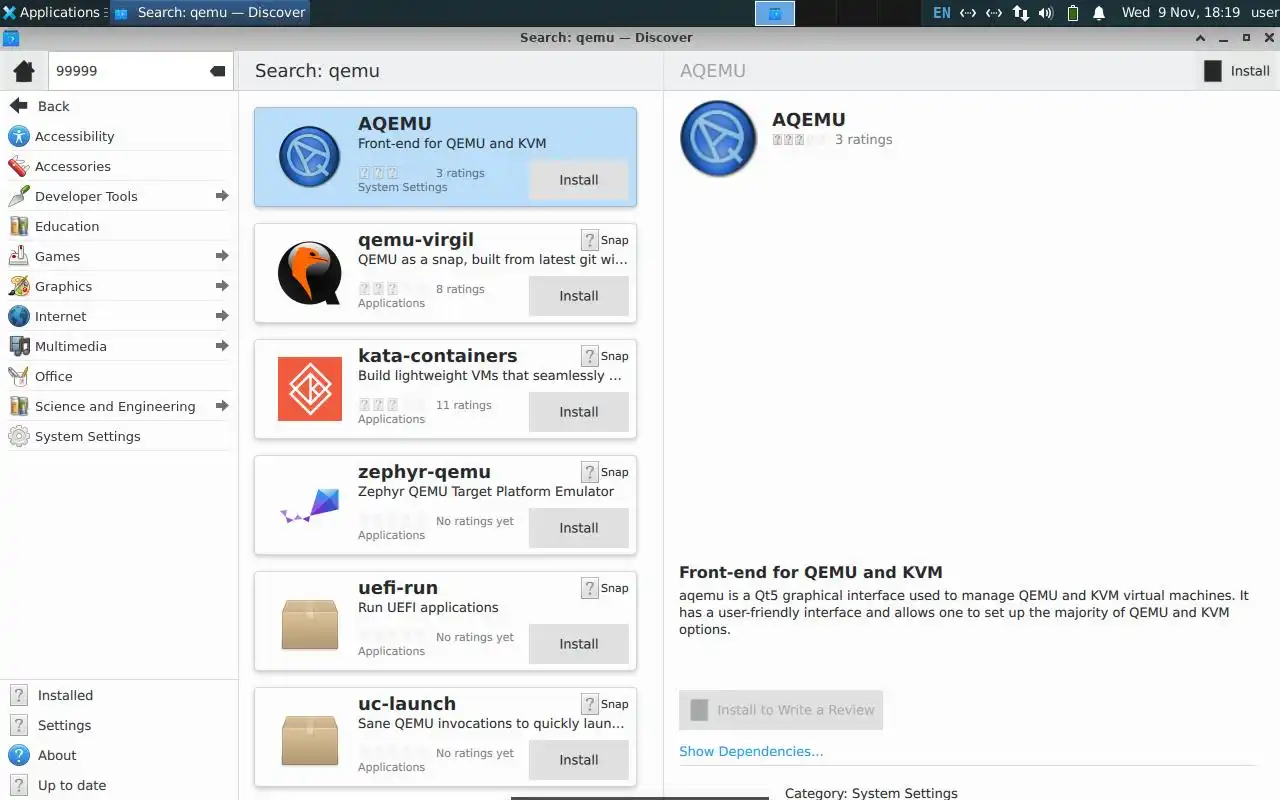Click the Accessories category icon
The width and height of the screenshot is (1280, 800).
tap(18, 166)
